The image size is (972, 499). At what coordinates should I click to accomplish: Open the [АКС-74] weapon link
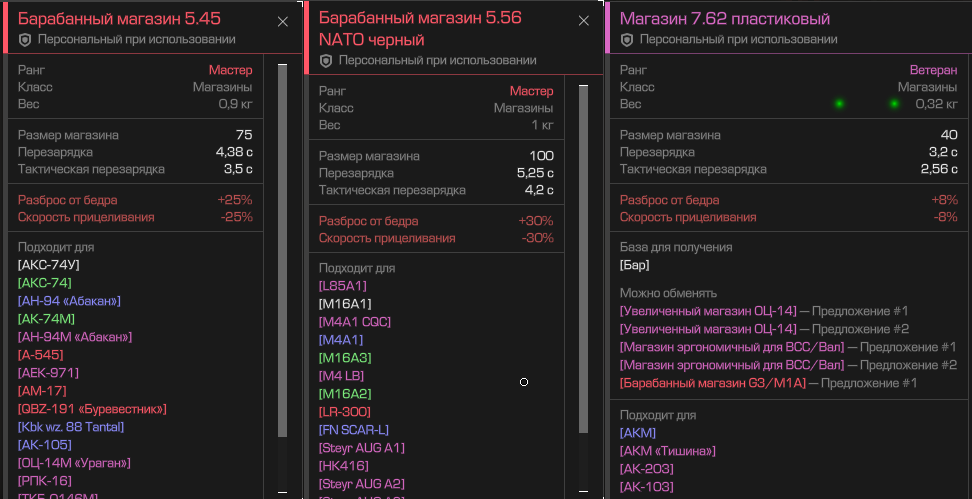[x=45, y=283]
